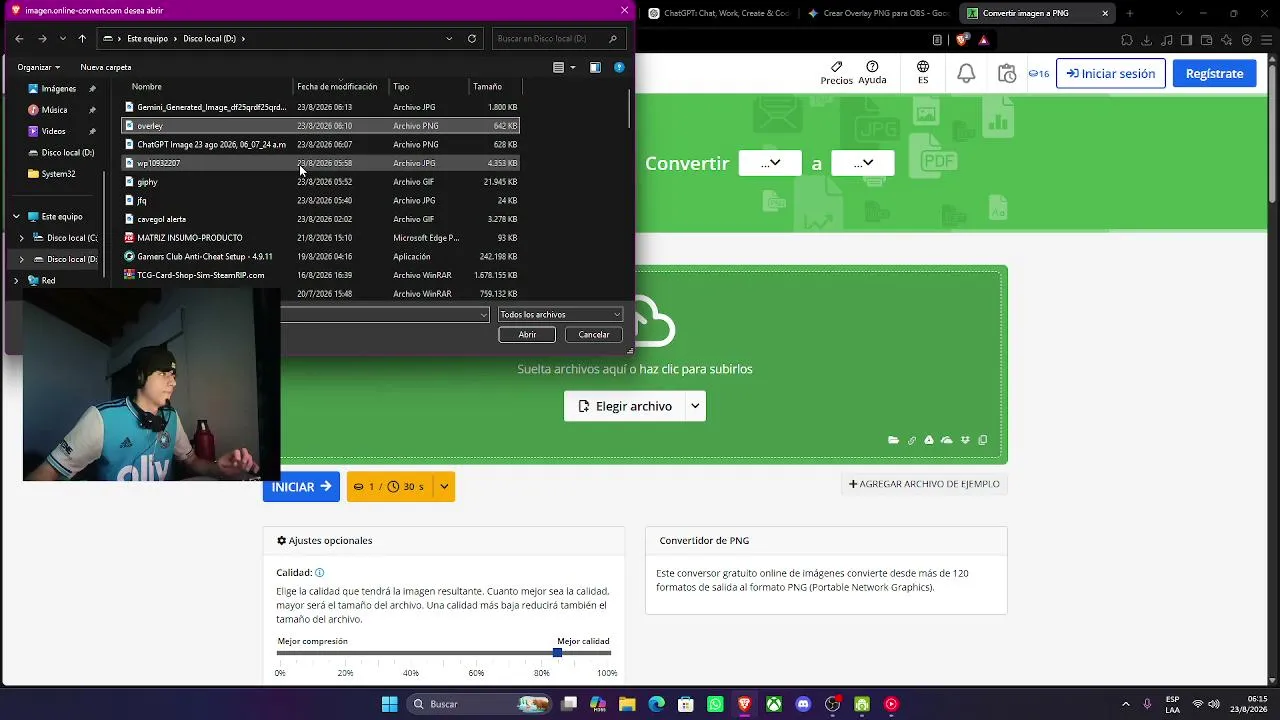The image size is (1280, 720).
Task: Go up one folder in file dialog
Action: 82,39
